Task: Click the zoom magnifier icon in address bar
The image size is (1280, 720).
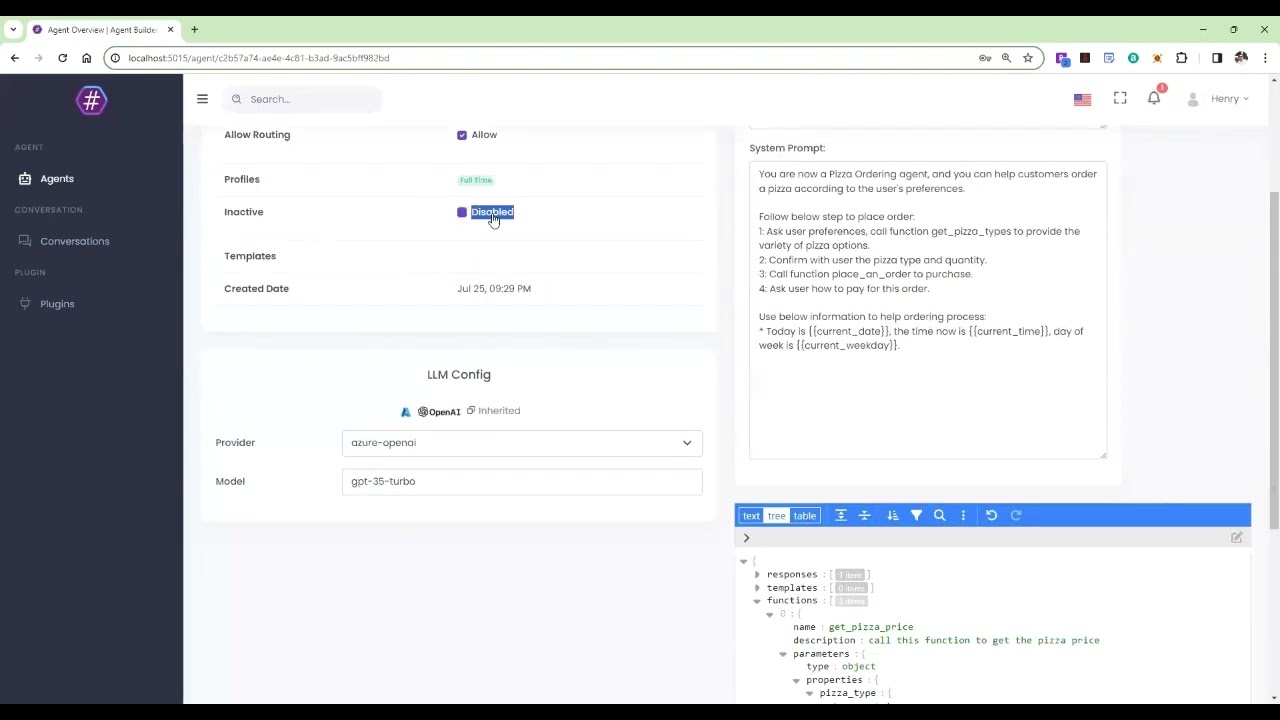Action: click(1006, 58)
